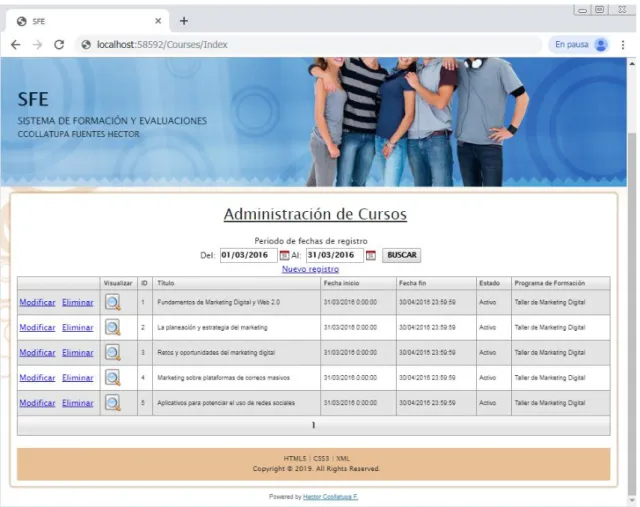Click Modificar for course ID 4

click(37, 378)
